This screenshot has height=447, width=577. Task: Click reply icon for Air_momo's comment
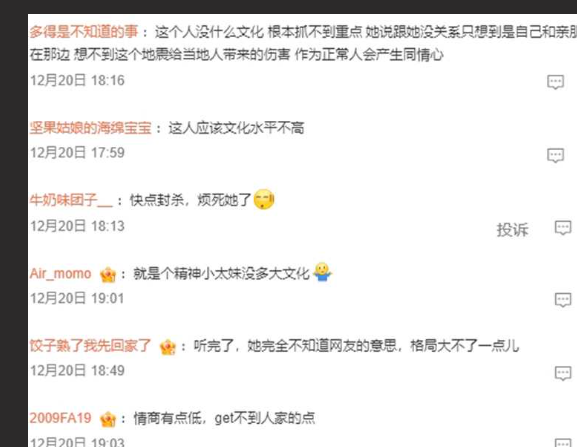point(563,300)
